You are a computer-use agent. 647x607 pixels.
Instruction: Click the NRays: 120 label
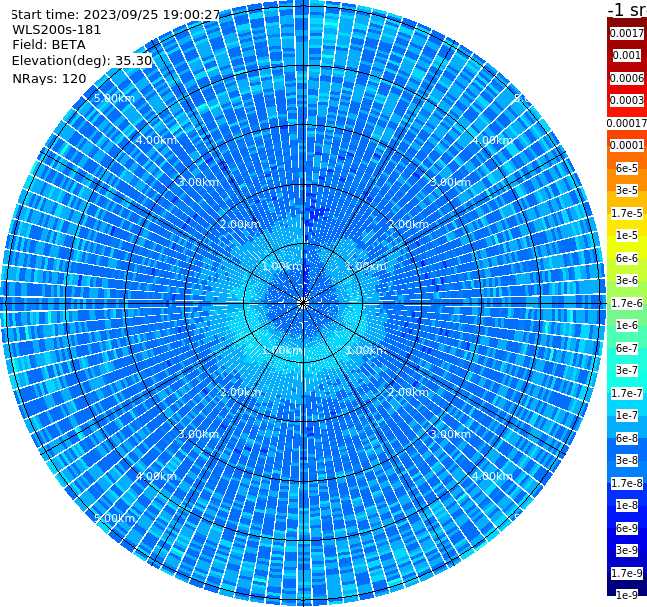point(49,78)
